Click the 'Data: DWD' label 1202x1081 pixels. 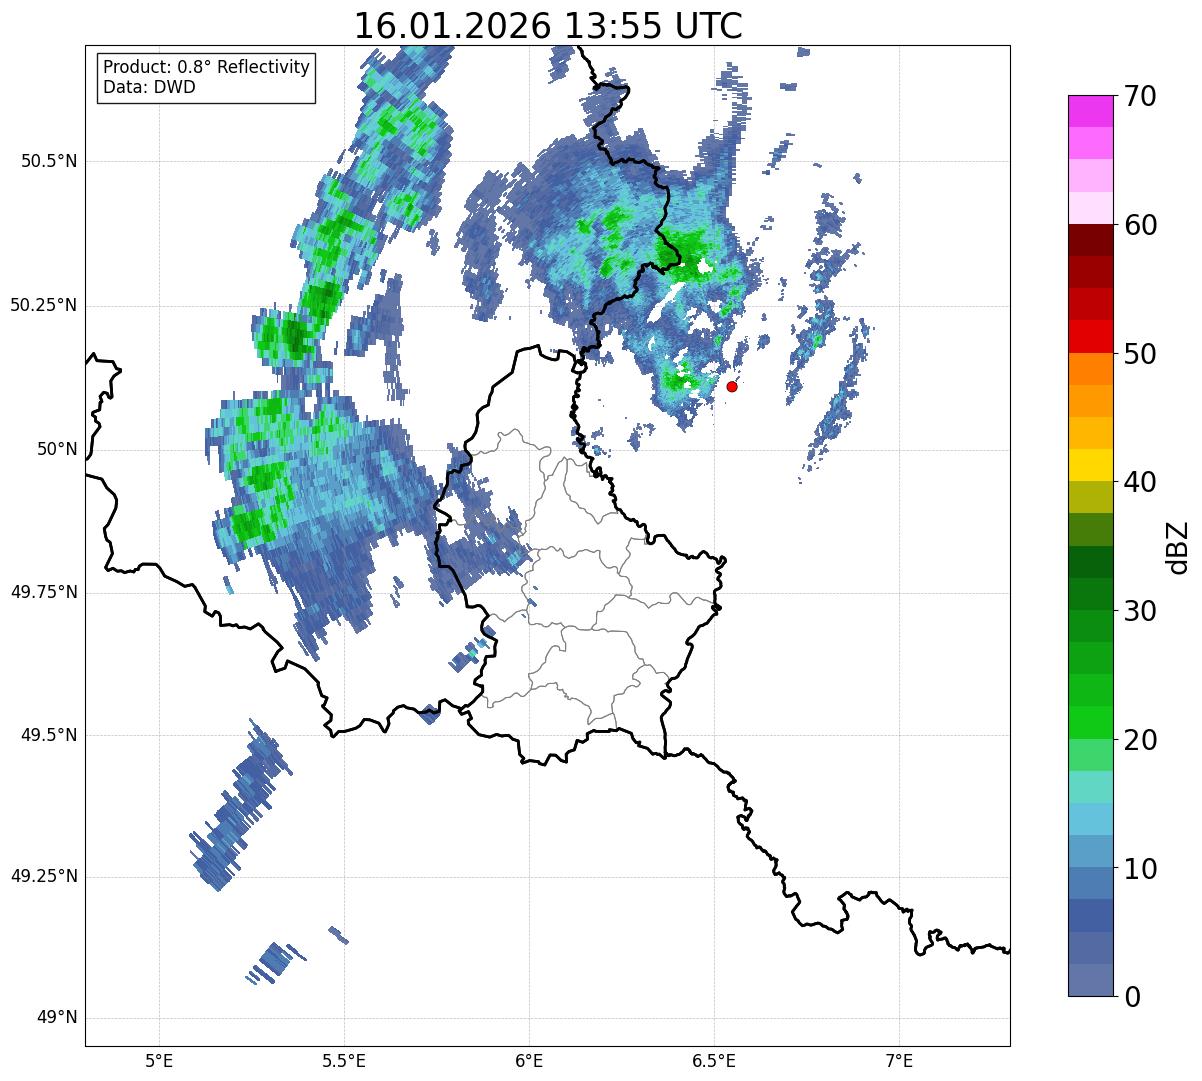149,87
